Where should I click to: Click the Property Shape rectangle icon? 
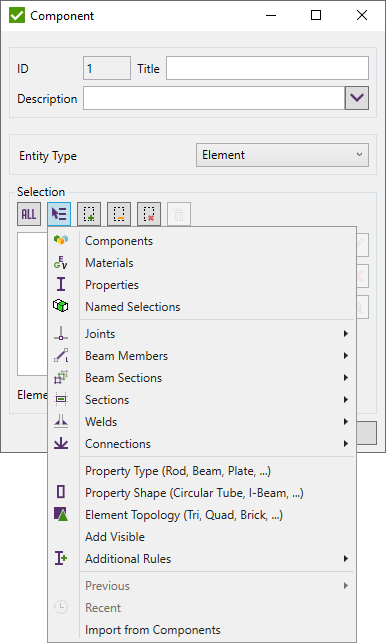61,492
